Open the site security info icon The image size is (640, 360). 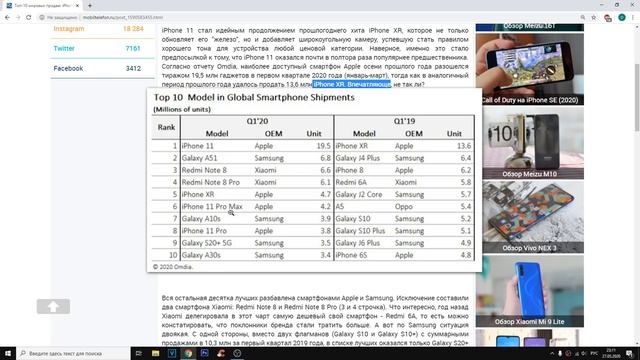tap(42, 18)
